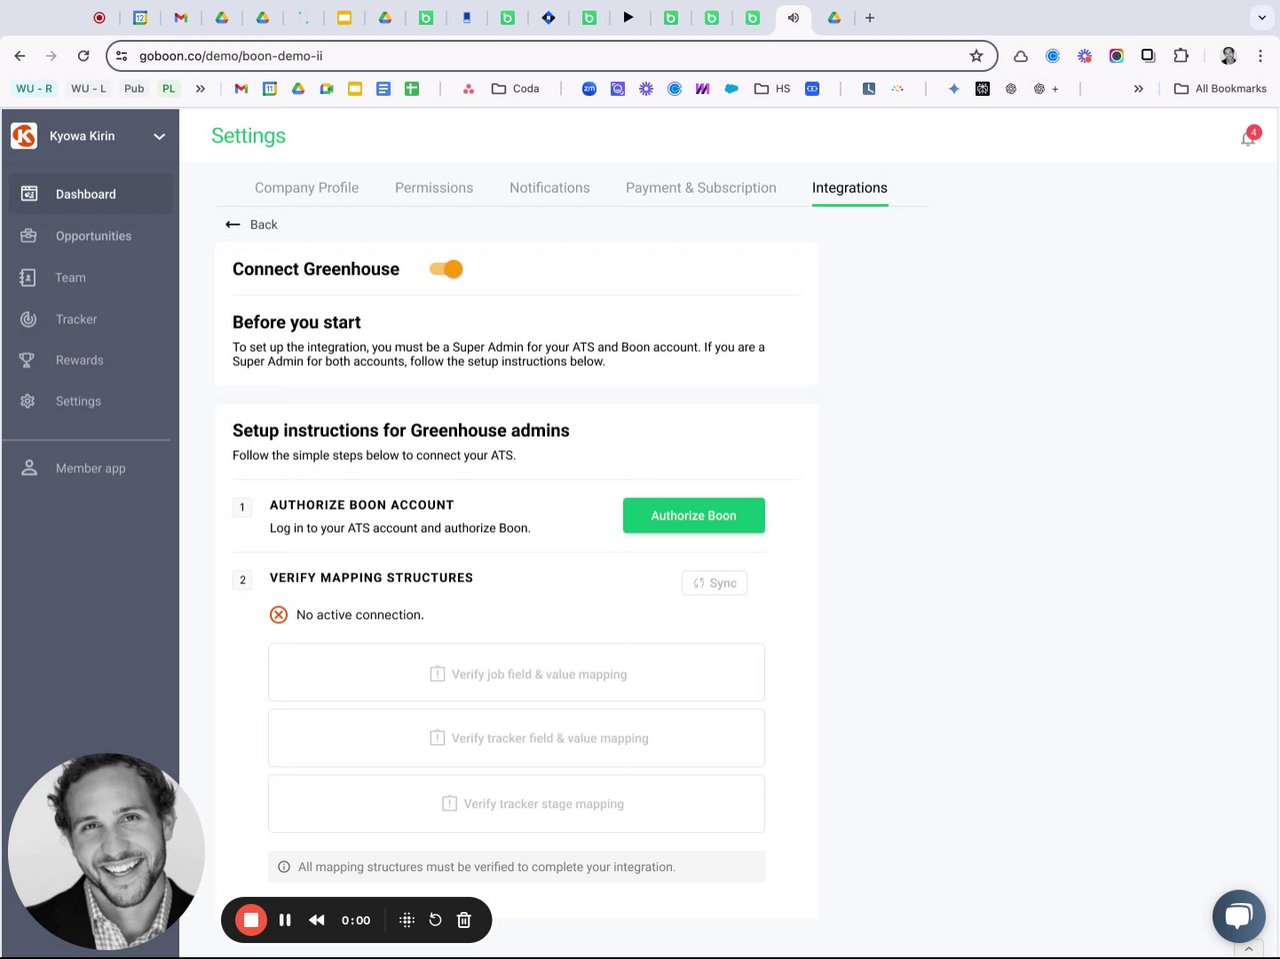Open the Notifications settings tab
This screenshot has width=1280, height=959.
(550, 188)
